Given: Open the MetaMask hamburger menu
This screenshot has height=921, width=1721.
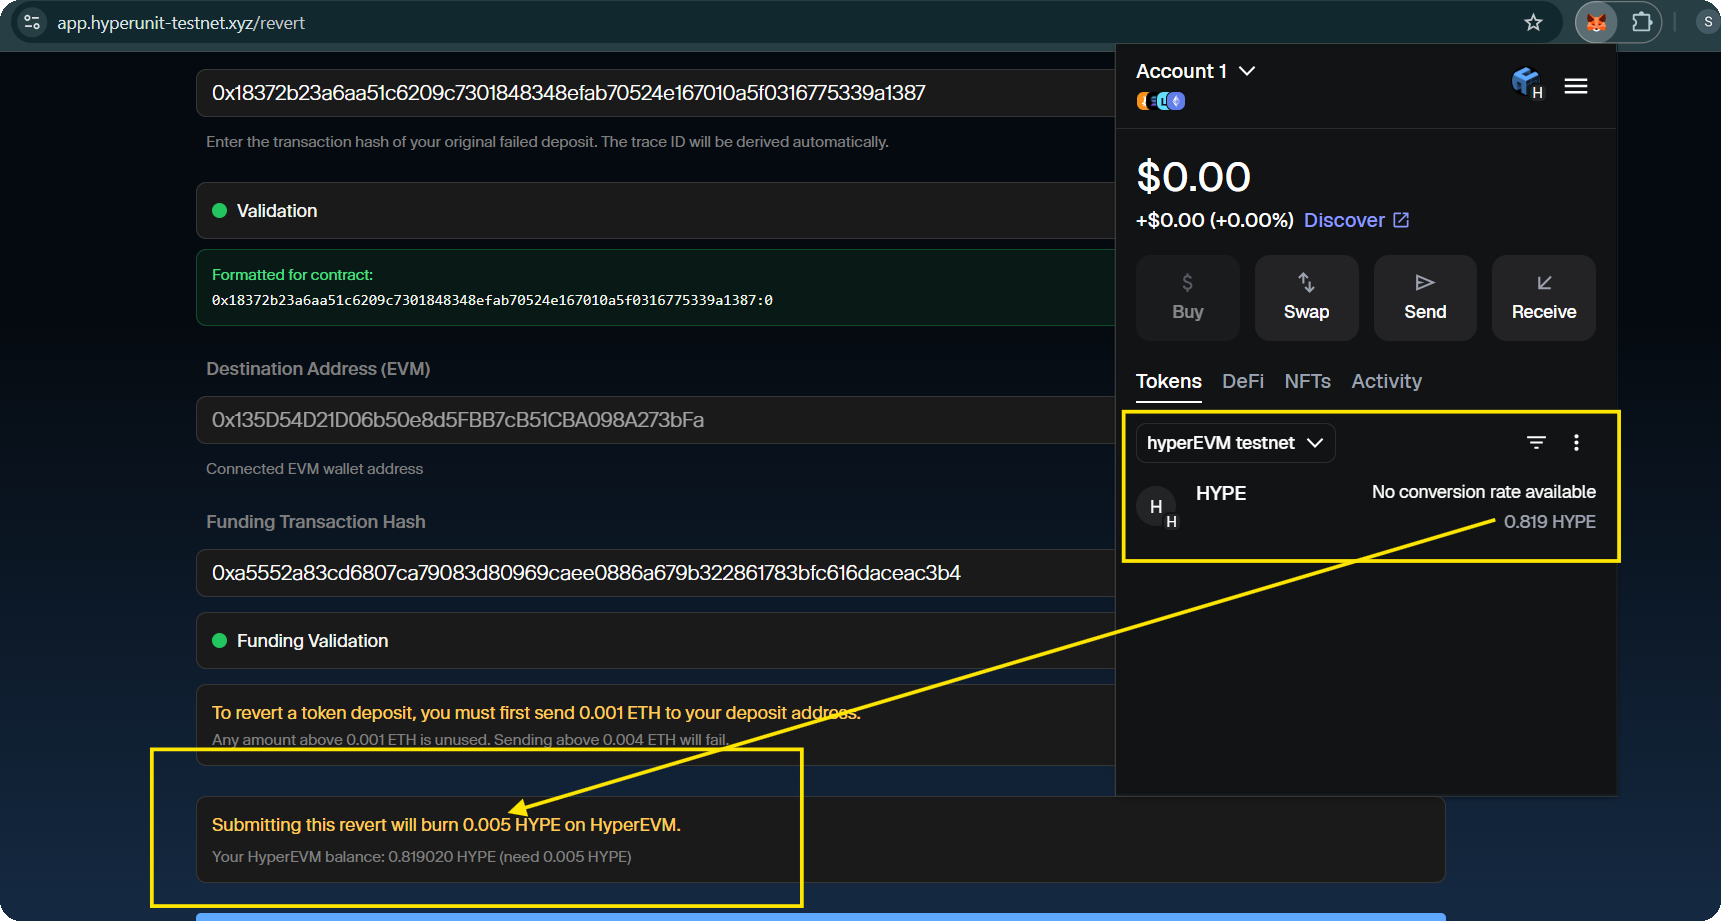Looking at the screenshot, I should [1576, 86].
